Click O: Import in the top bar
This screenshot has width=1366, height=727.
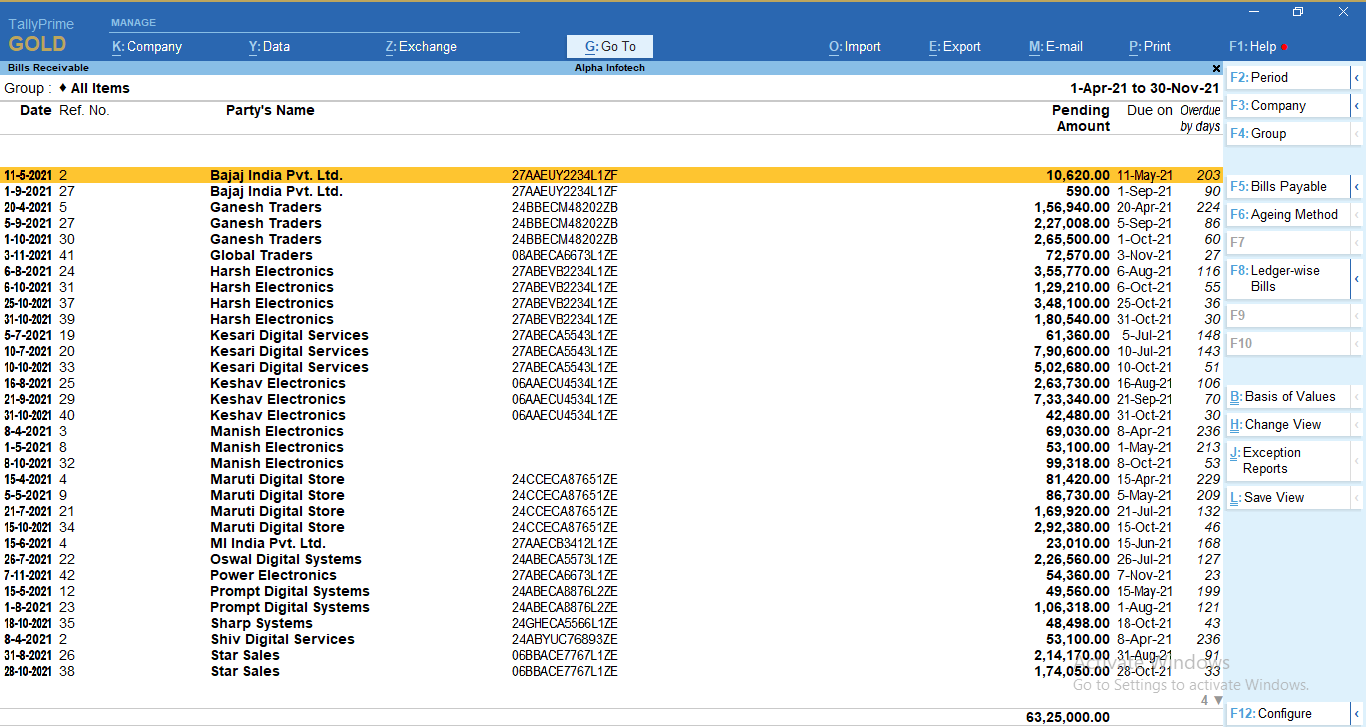click(x=854, y=46)
